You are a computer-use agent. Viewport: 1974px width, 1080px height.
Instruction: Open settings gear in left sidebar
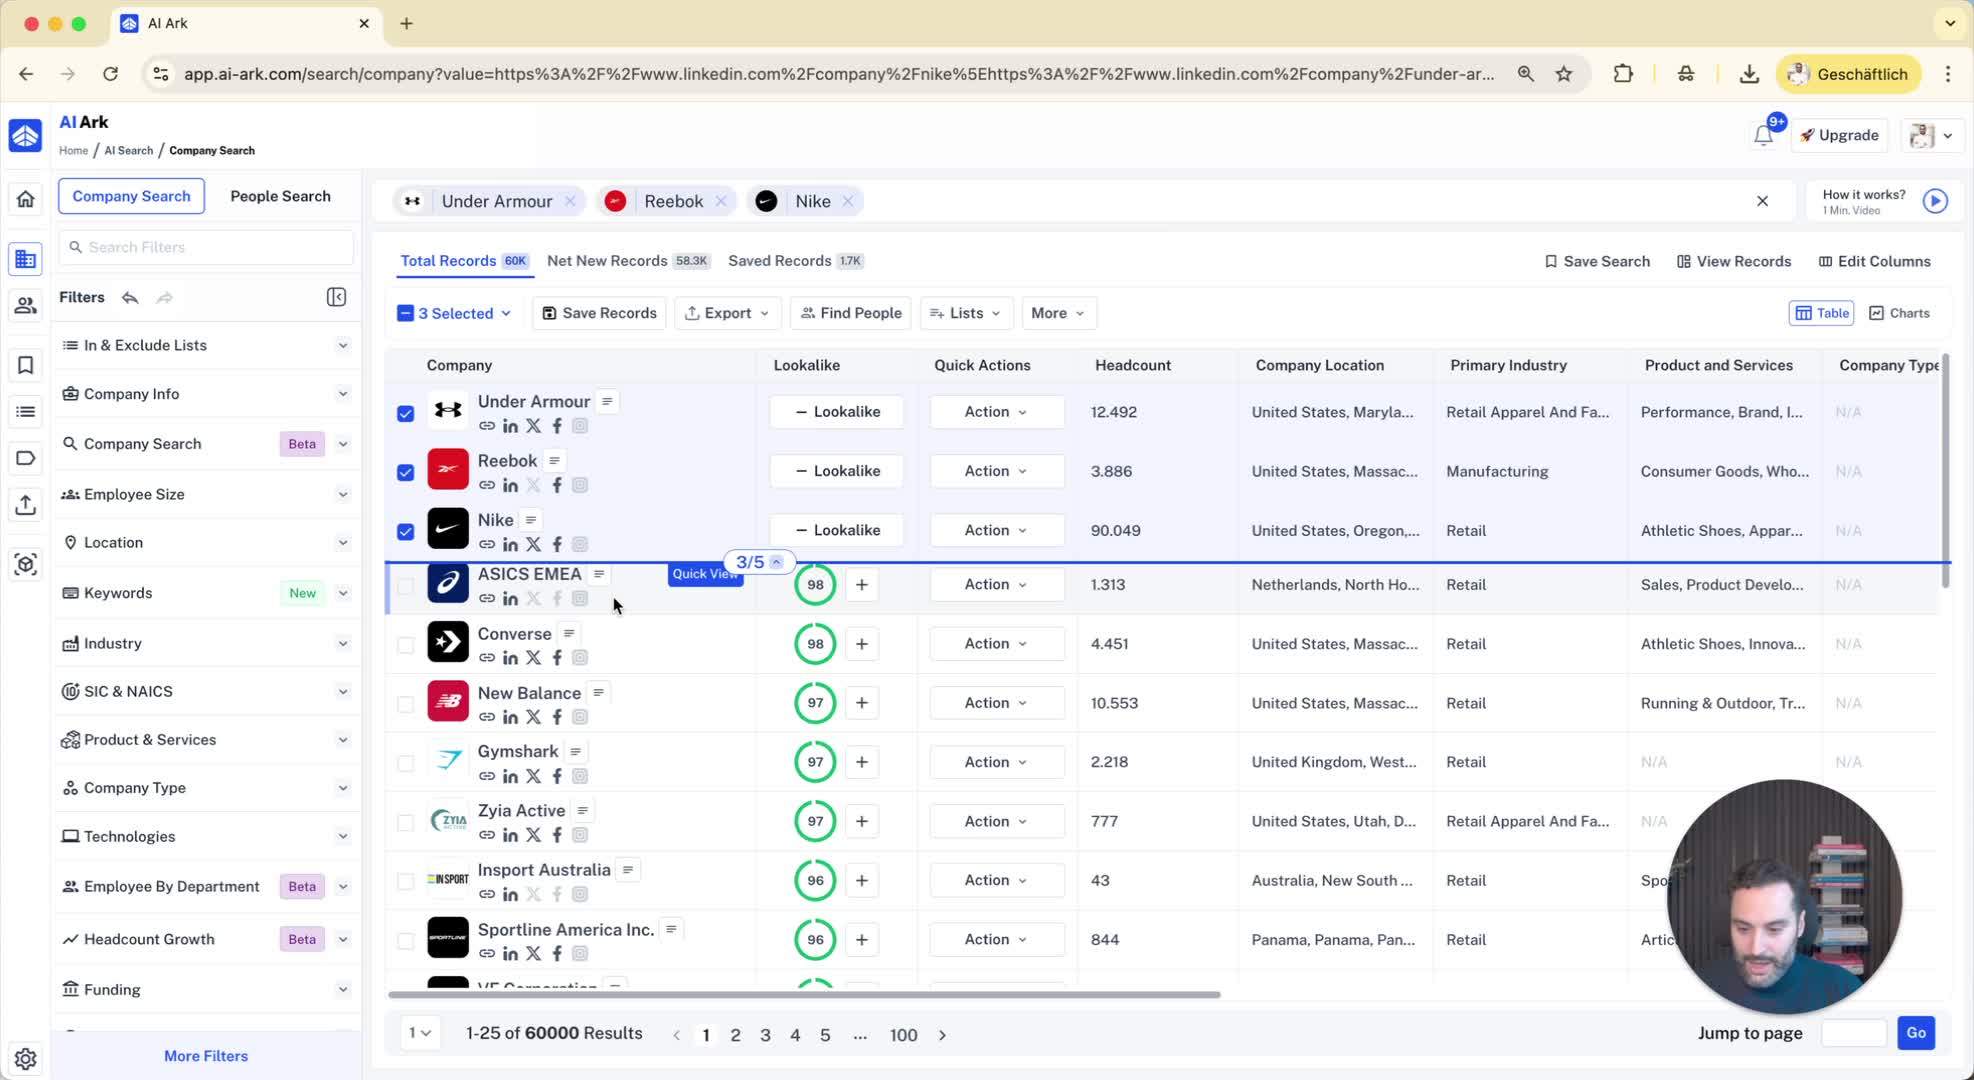tap(25, 1058)
